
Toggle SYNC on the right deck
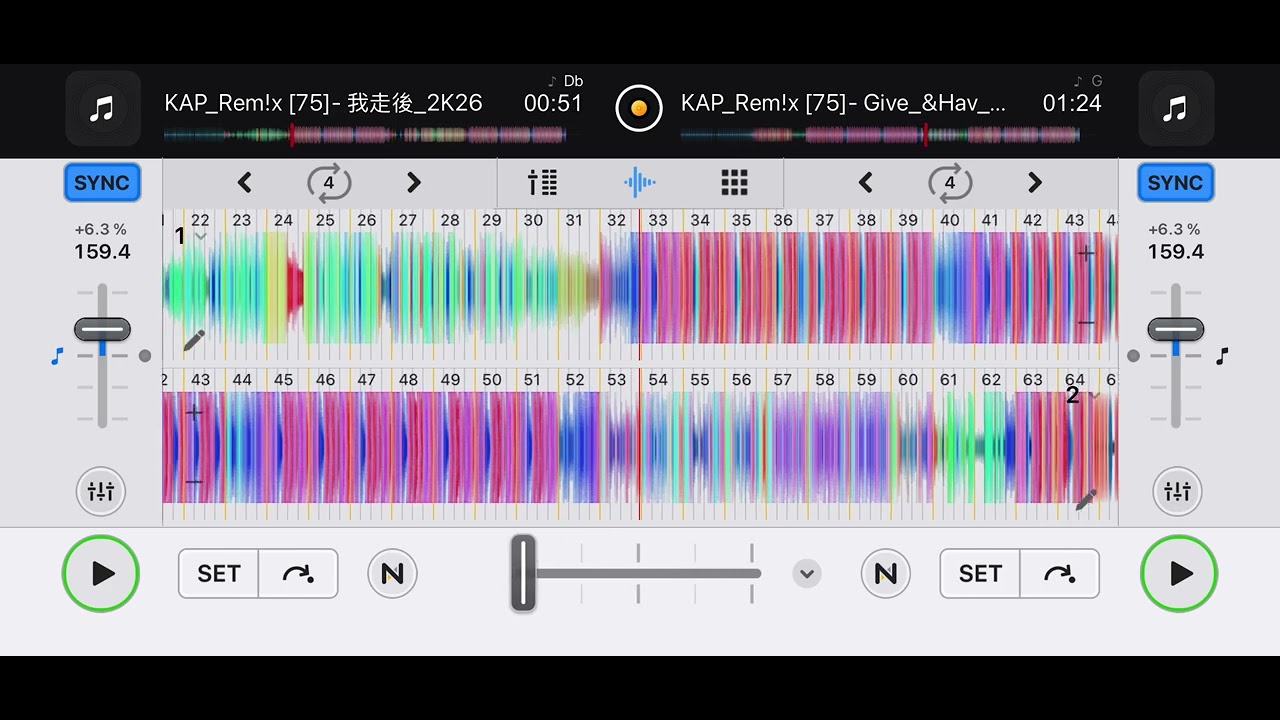coord(1175,182)
